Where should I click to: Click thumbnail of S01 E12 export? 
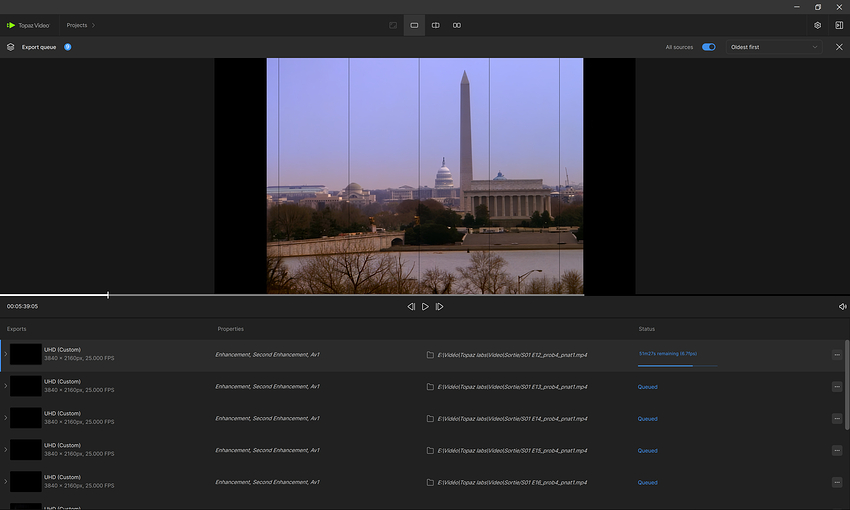(x=25, y=354)
